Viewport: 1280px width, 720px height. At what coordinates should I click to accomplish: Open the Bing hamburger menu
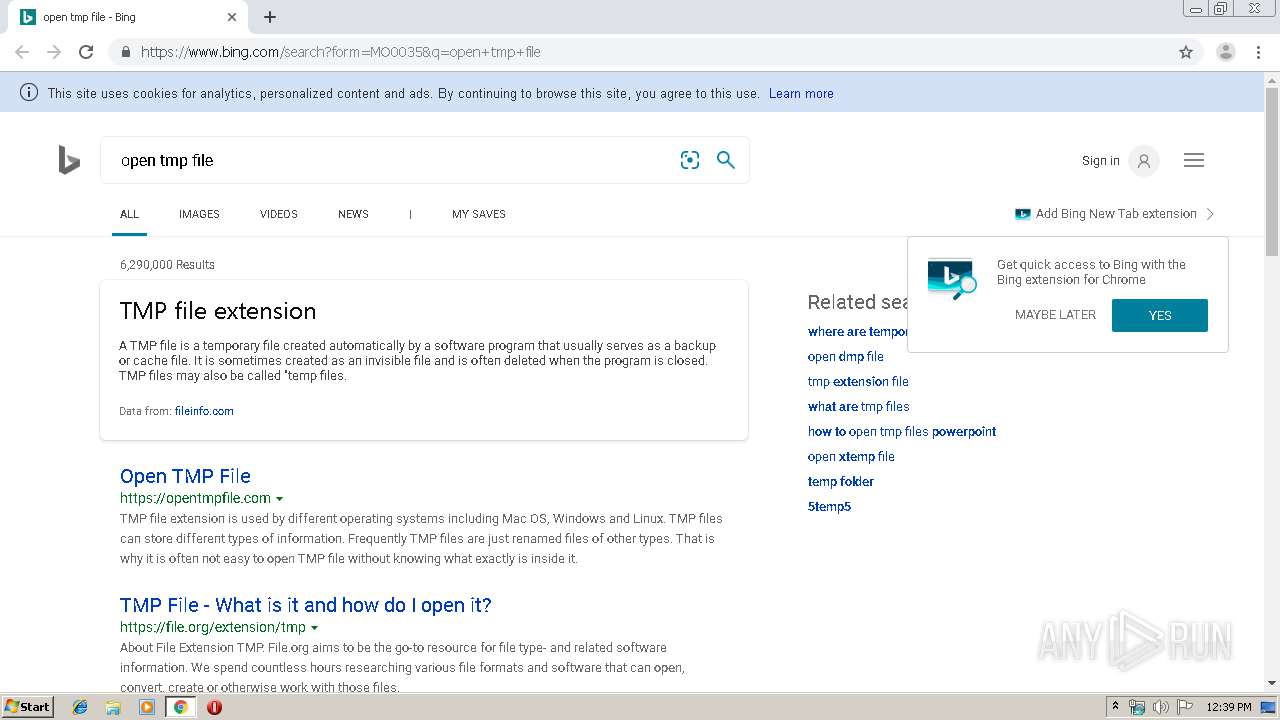click(x=1194, y=160)
